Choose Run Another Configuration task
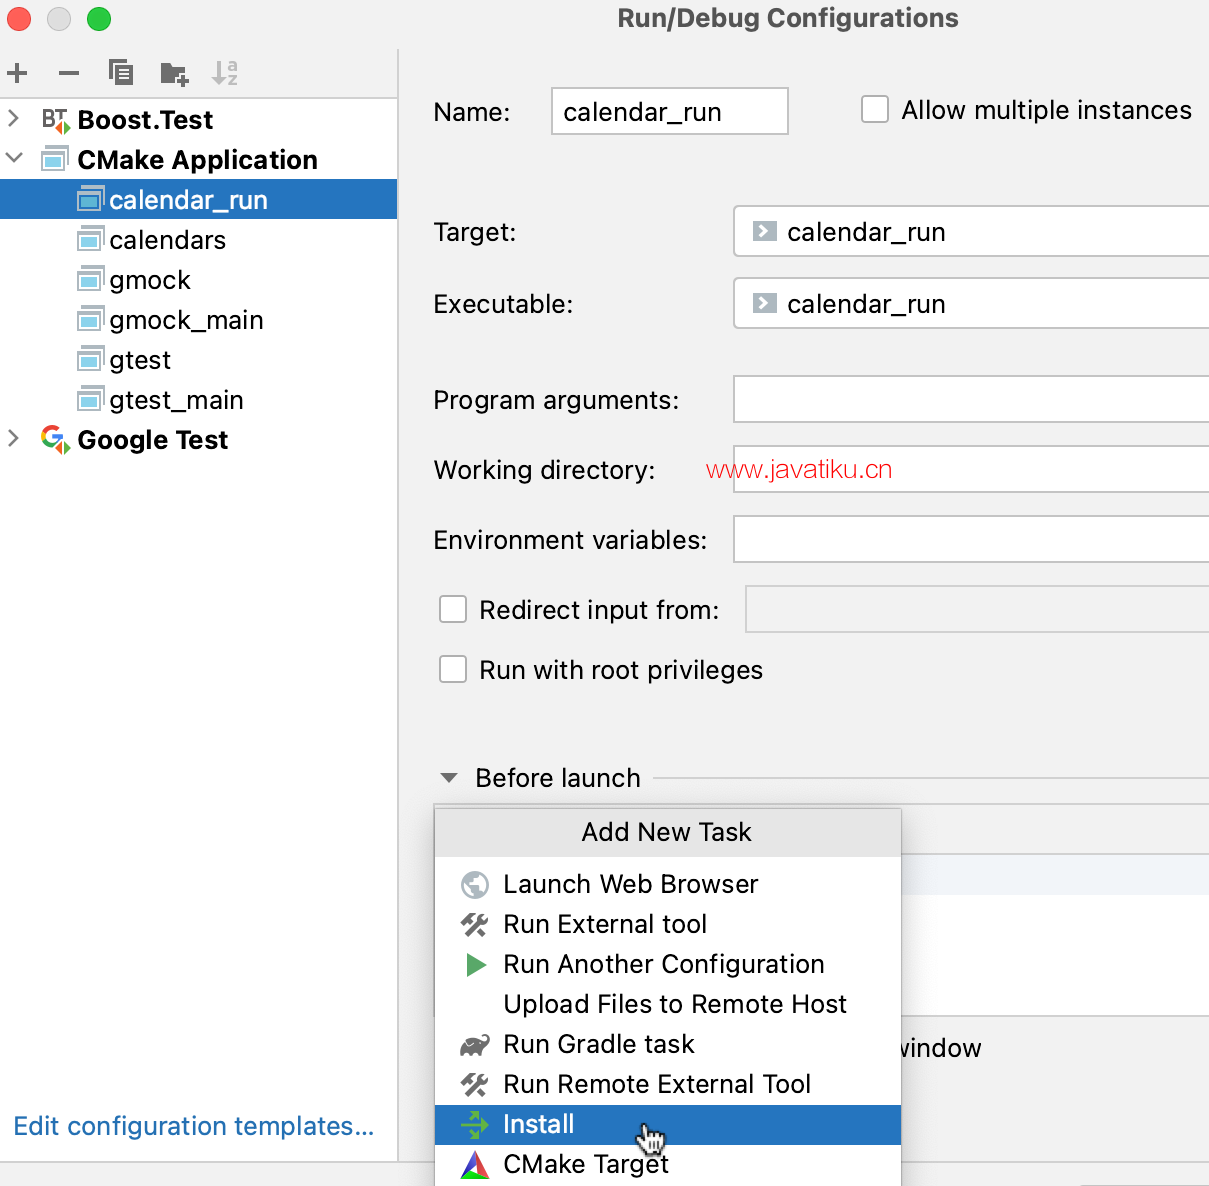 click(x=668, y=965)
